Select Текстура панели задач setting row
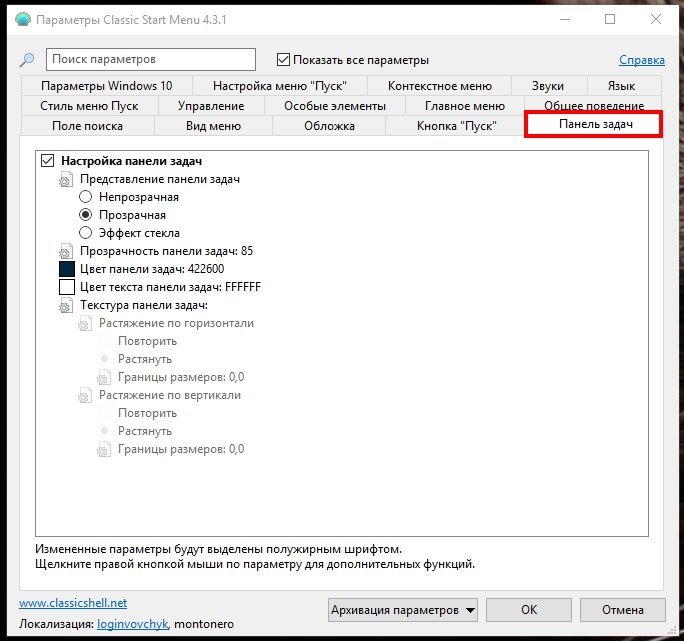684x641 pixels. 144,305
